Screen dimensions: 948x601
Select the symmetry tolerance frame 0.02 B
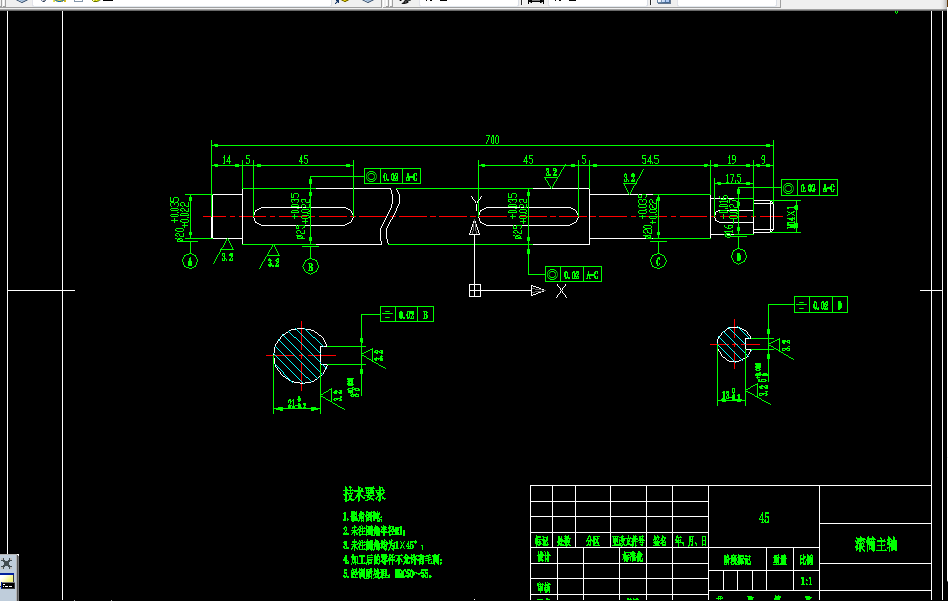coord(406,314)
